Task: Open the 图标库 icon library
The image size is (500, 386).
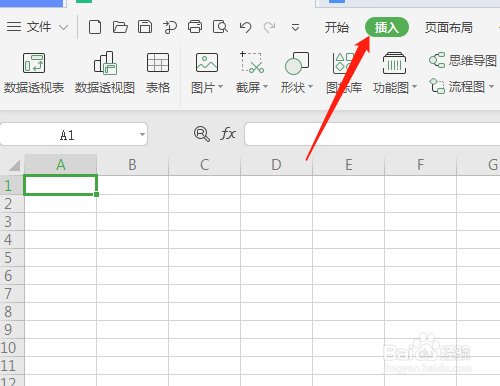Action: click(344, 73)
